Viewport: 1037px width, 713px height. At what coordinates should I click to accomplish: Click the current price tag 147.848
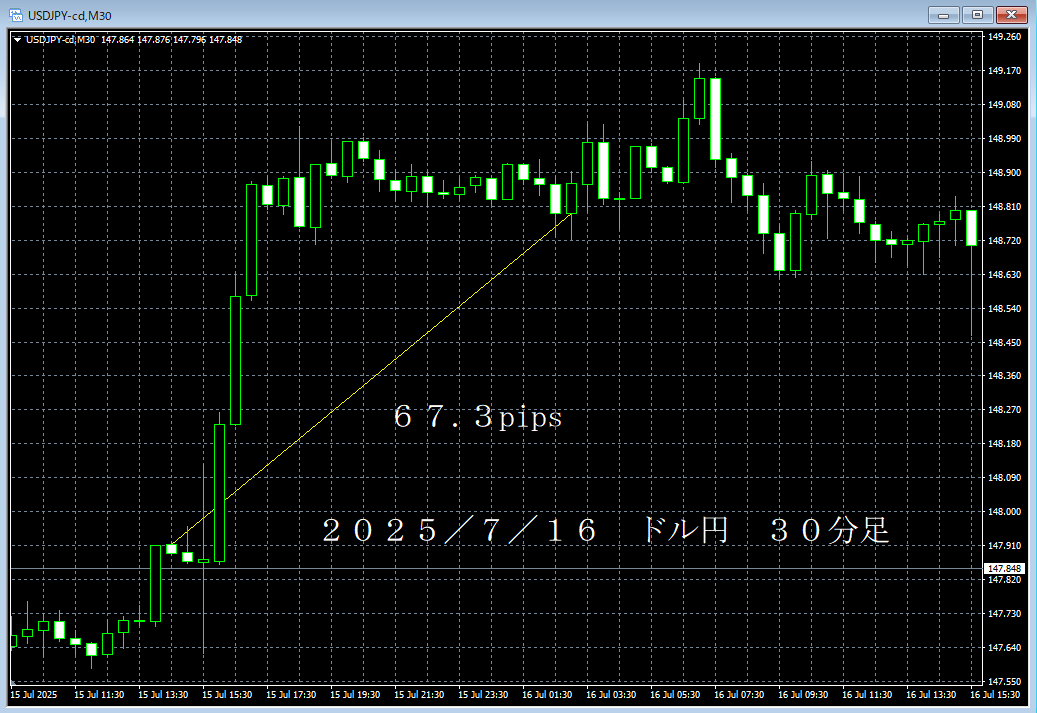[1005, 566]
